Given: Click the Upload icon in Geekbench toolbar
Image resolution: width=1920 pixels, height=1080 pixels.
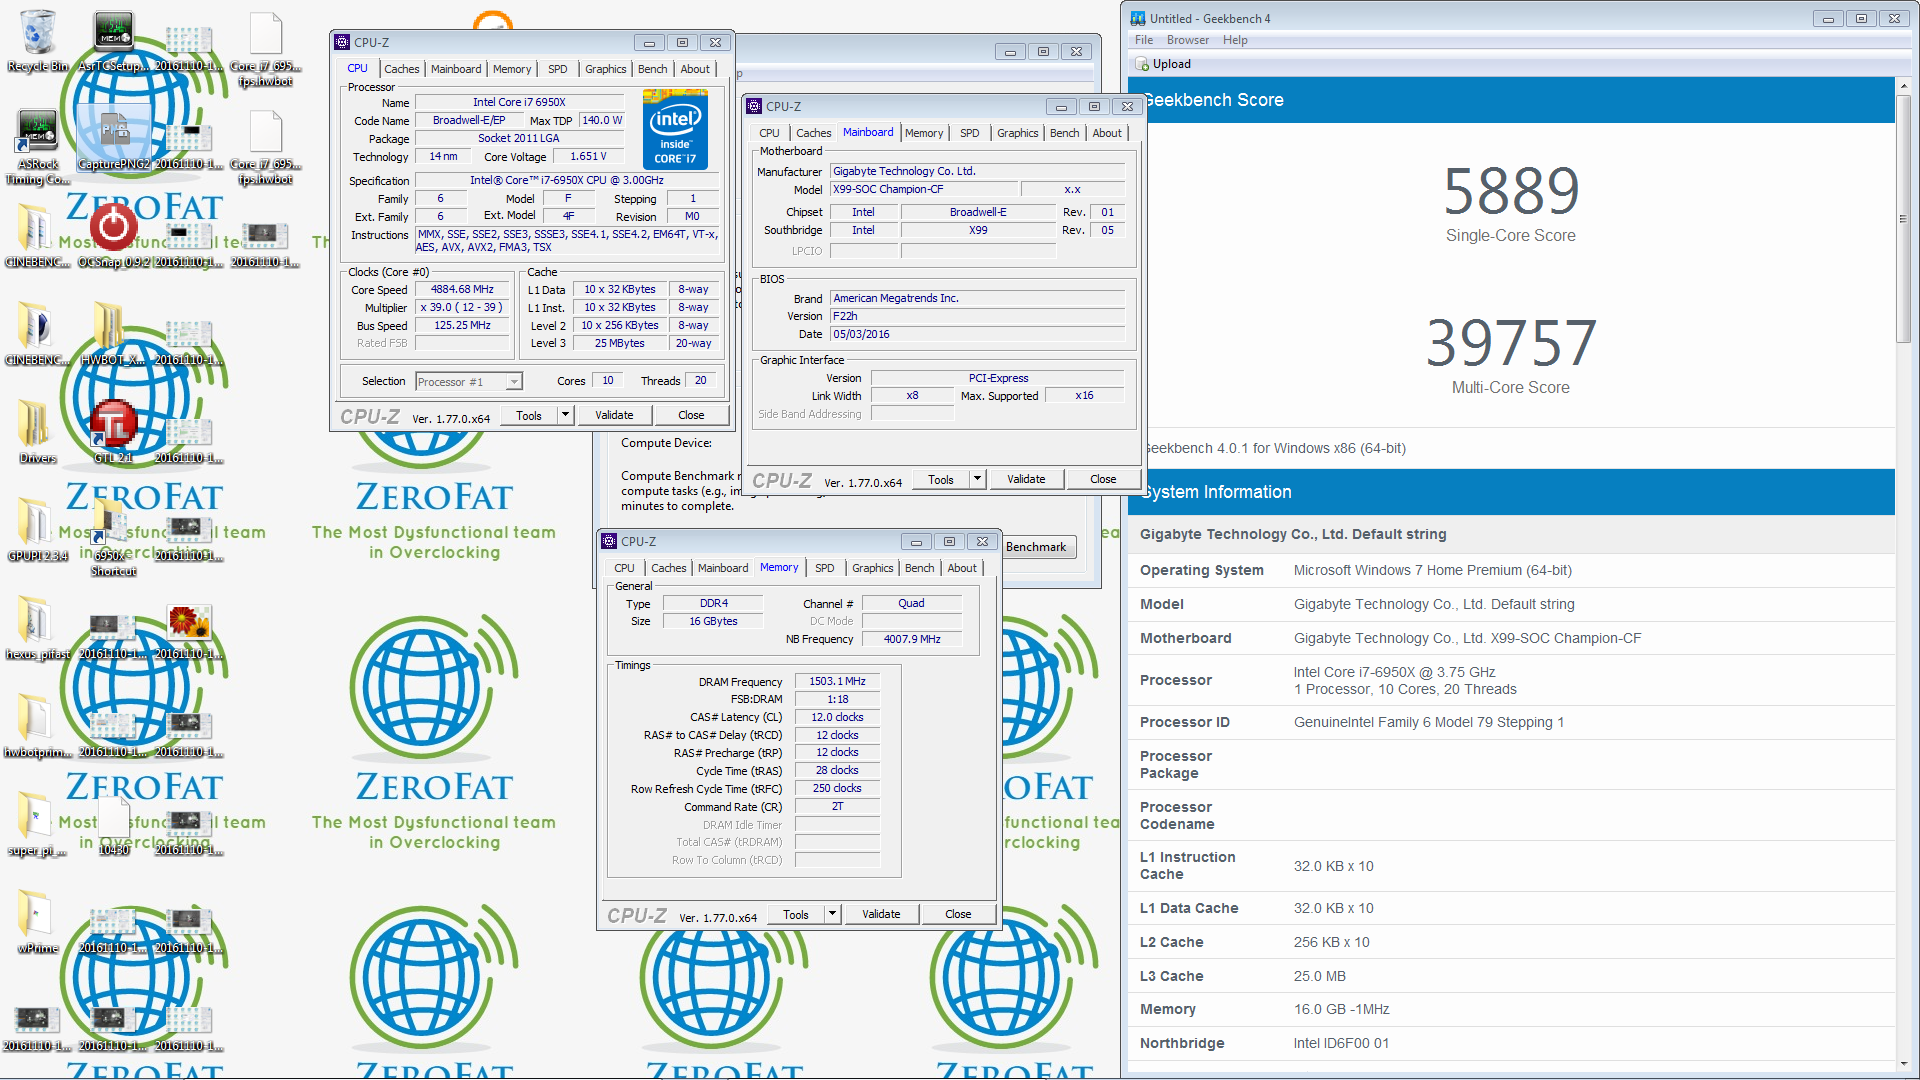Looking at the screenshot, I should [x=1142, y=64].
